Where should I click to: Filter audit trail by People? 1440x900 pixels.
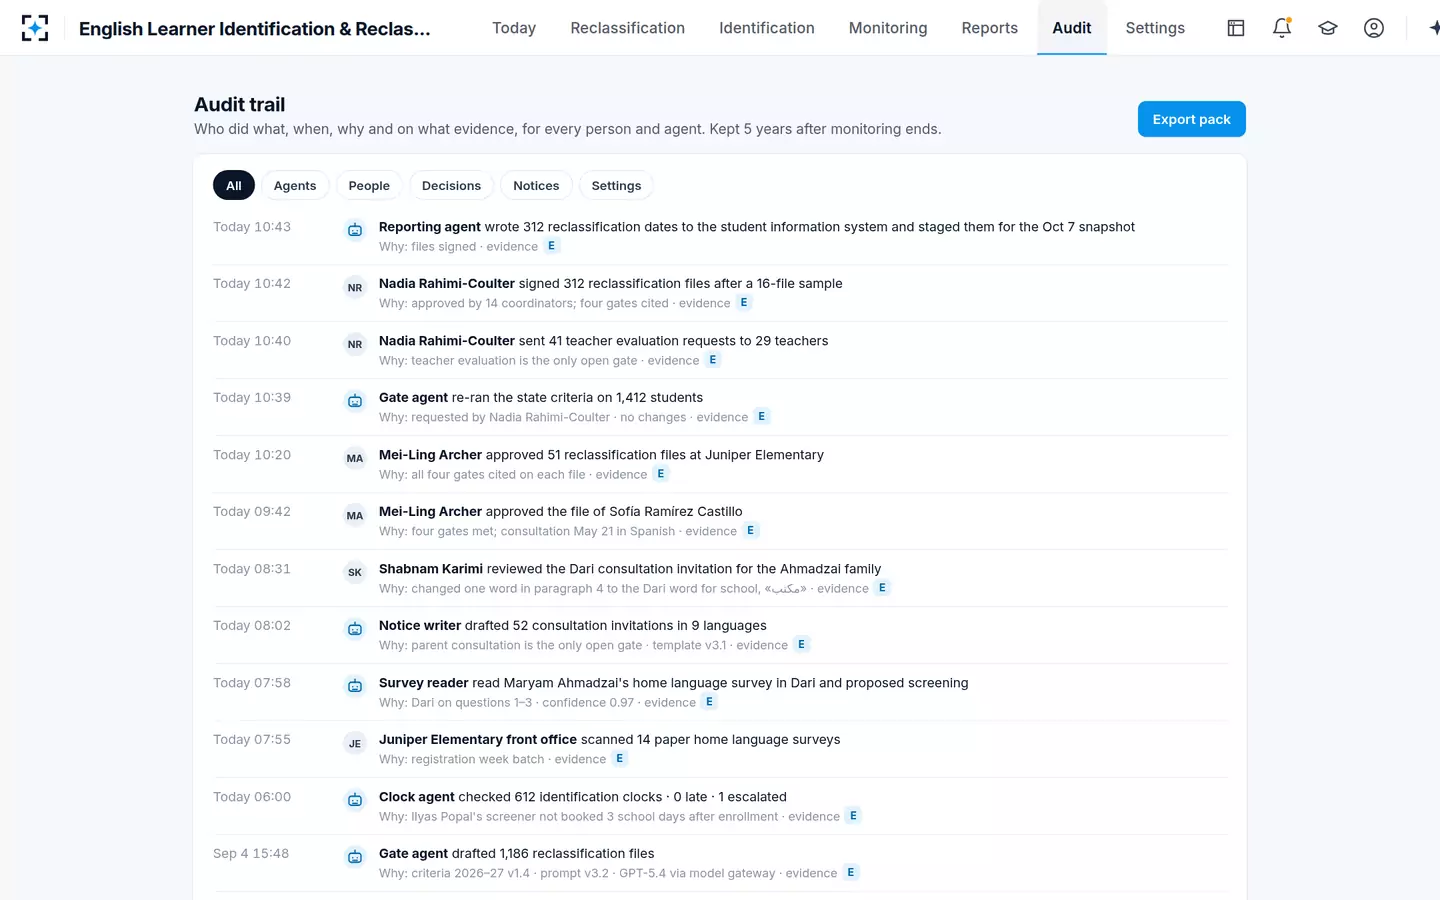[x=369, y=186]
